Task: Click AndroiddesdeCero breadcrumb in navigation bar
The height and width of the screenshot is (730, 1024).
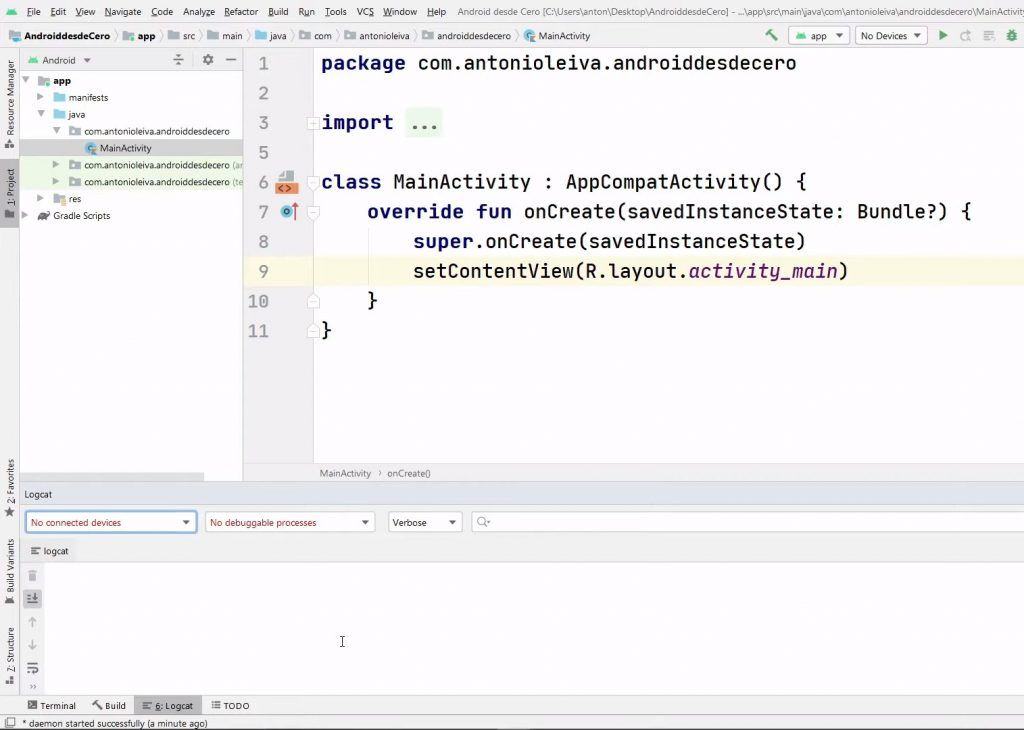Action: click(x=59, y=36)
